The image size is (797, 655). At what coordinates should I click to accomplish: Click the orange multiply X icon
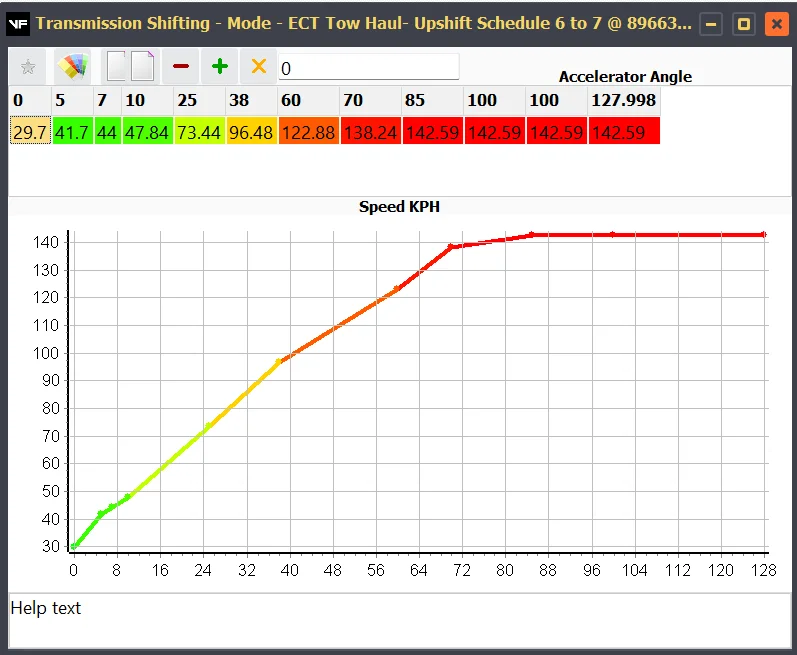pos(259,67)
